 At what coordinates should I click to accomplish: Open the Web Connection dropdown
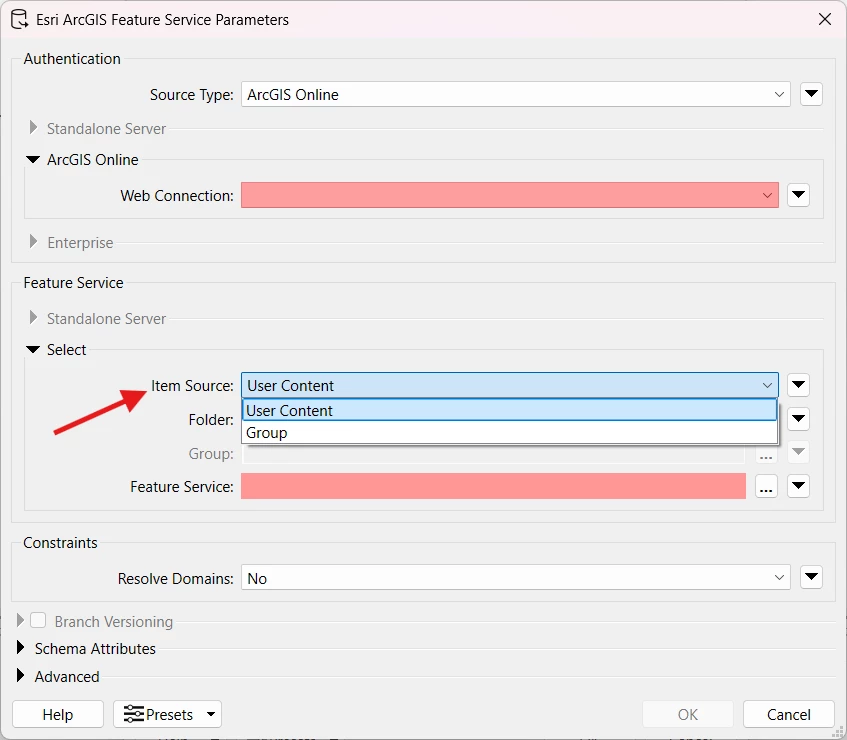[x=509, y=195]
